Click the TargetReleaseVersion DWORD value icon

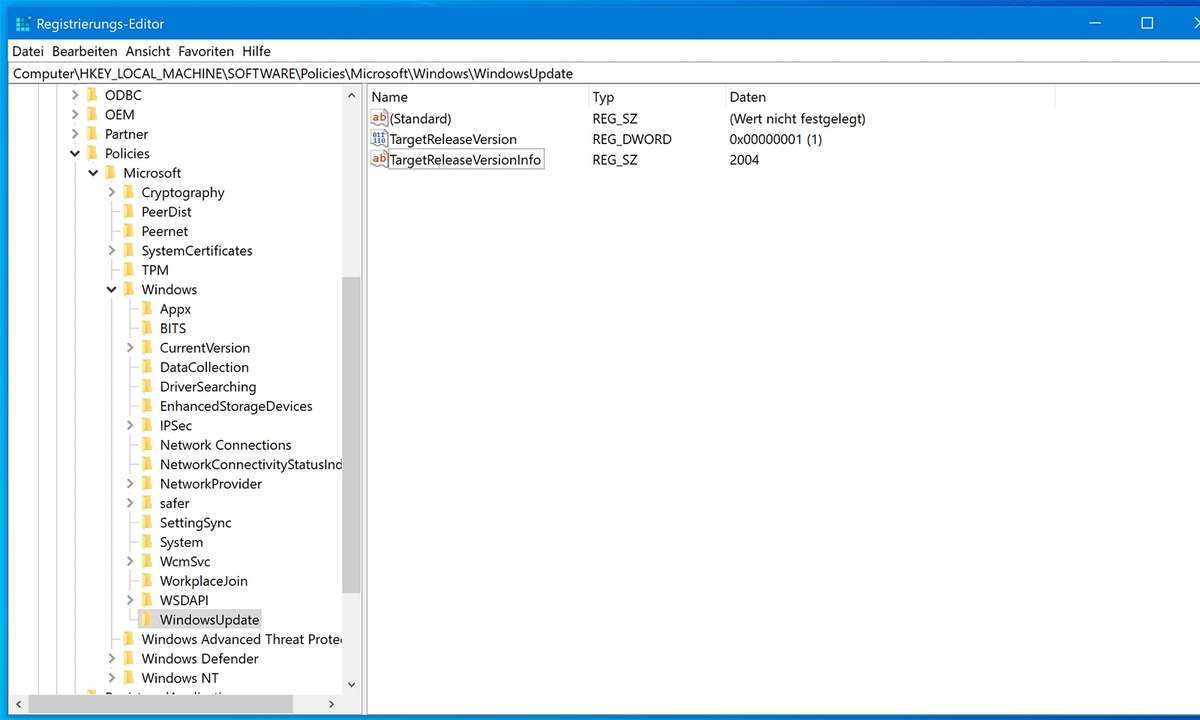point(379,139)
